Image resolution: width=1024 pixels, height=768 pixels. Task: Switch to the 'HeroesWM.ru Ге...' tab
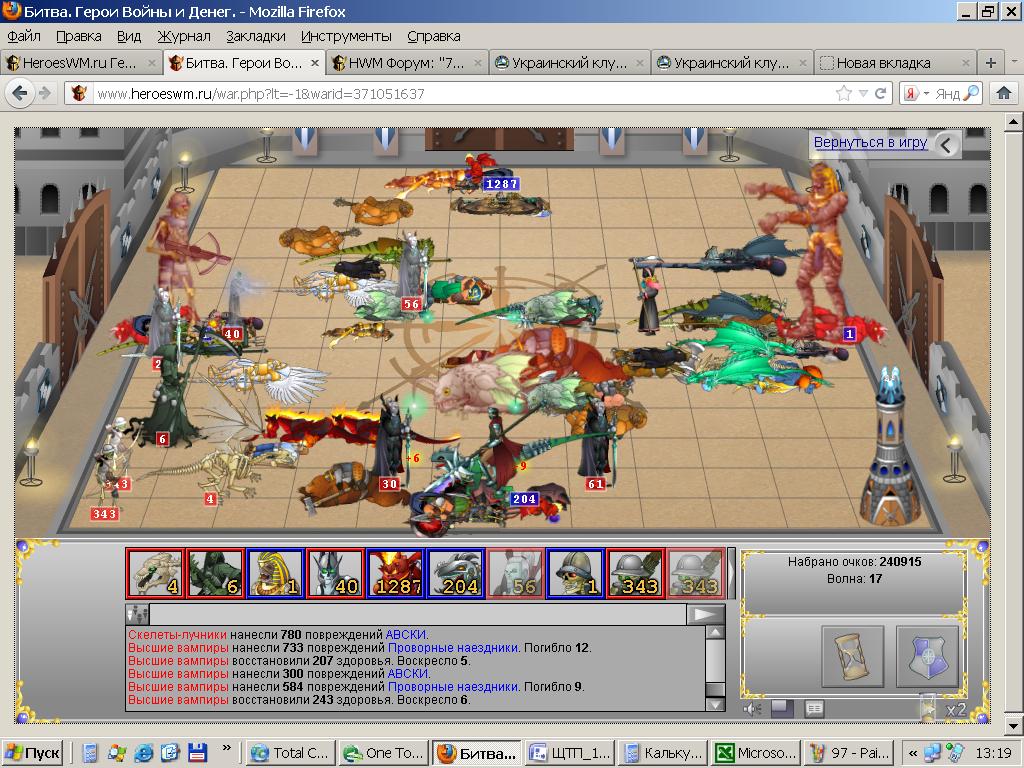(x=80, y=63)
